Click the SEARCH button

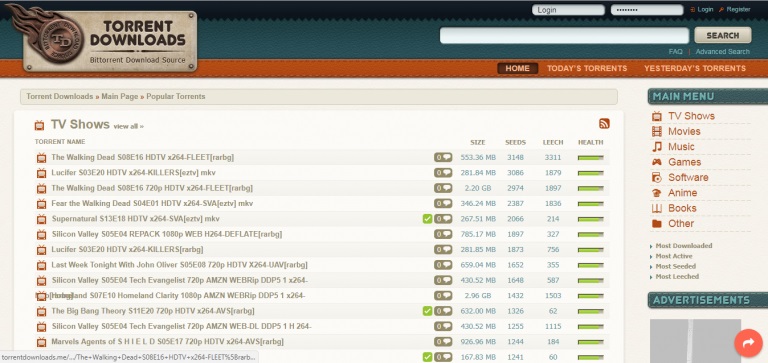(722, 35)
